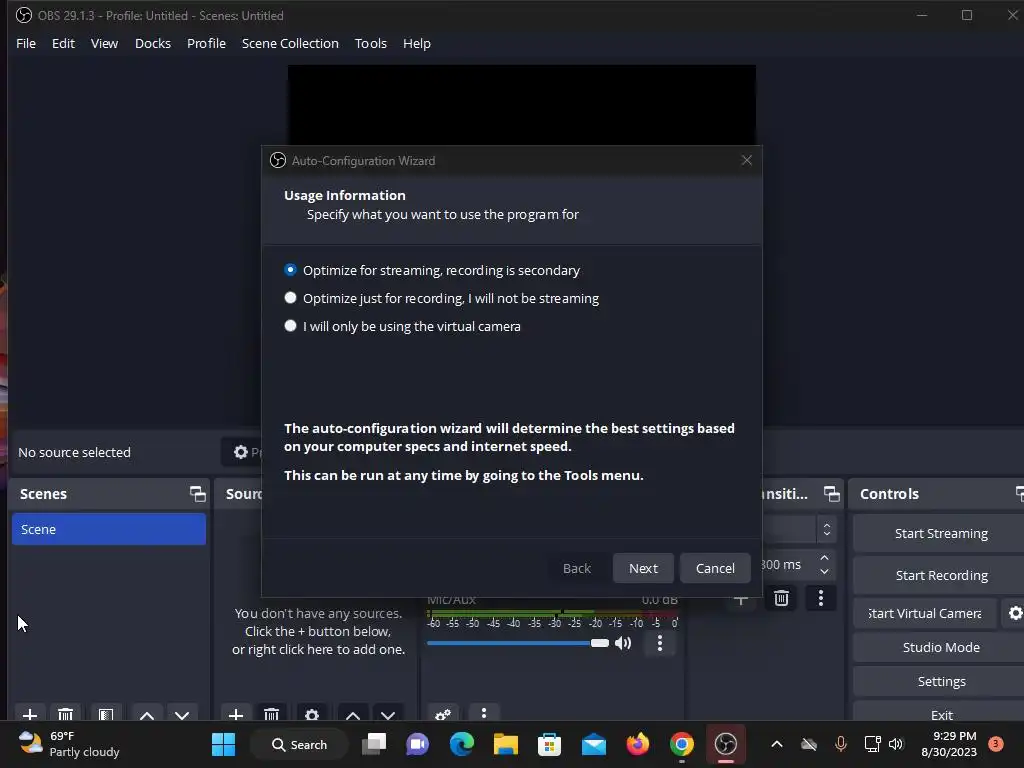Image resolution: width=1024 pixels, height=768 pixels.
Task: Move source up with arrow
Action: [x=353, y=714]
